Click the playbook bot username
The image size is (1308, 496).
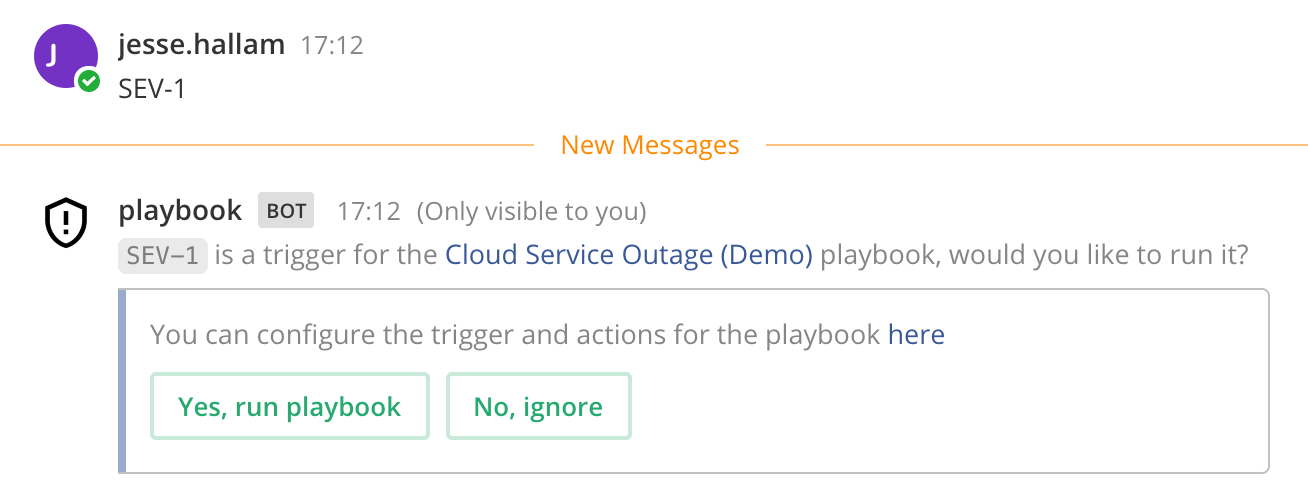(x=180, y=211)
